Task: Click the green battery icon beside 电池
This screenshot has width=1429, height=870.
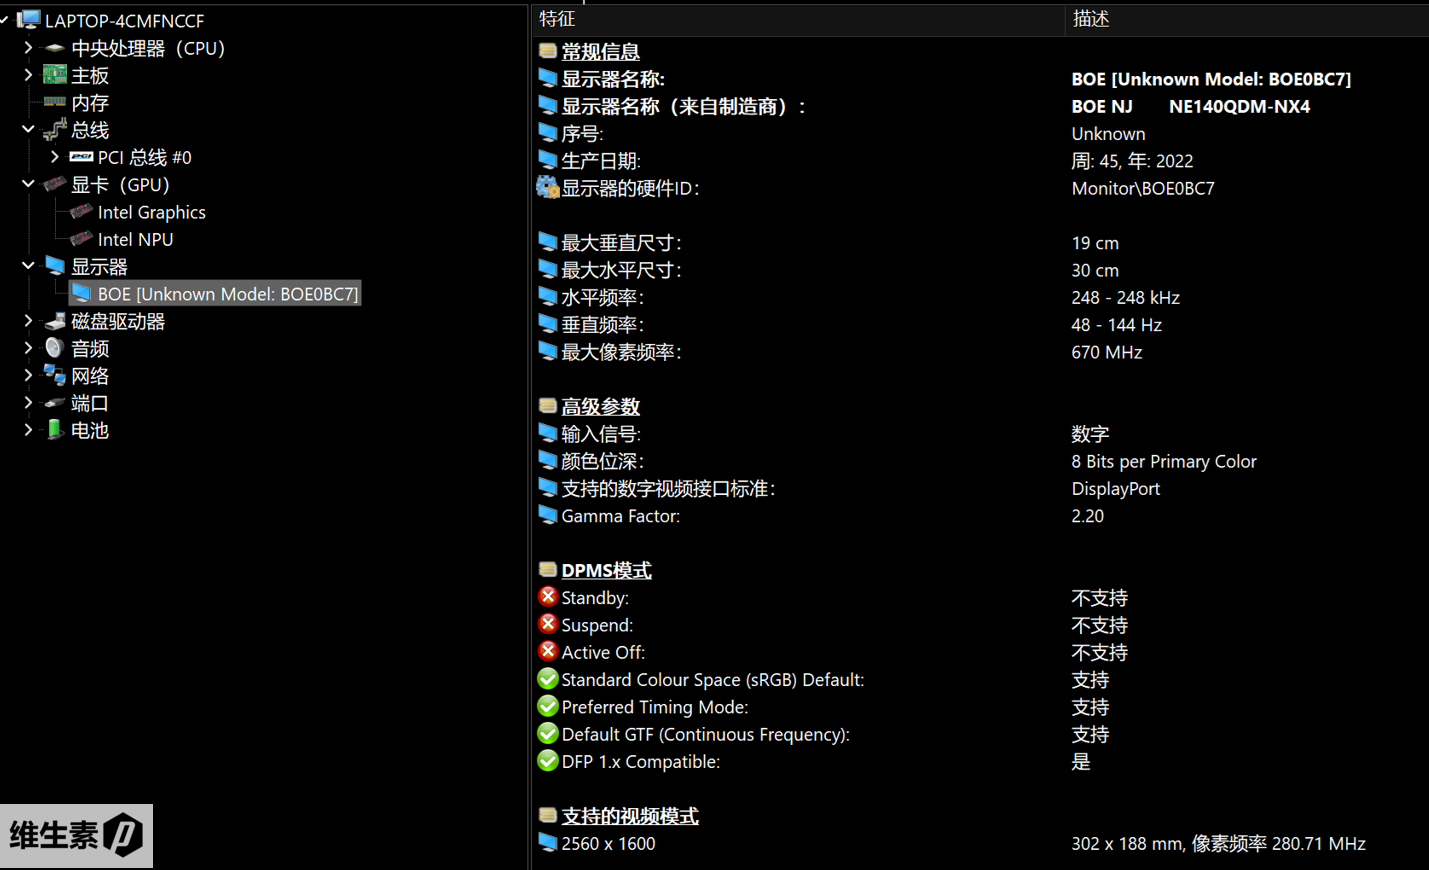Action: point(55,430)
